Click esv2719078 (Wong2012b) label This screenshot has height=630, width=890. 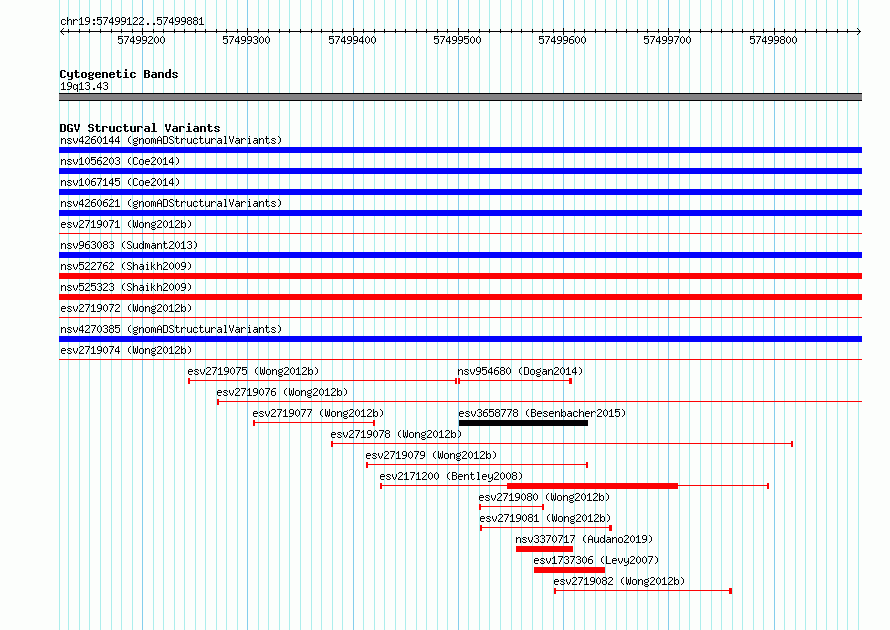(x=396, y=434)
